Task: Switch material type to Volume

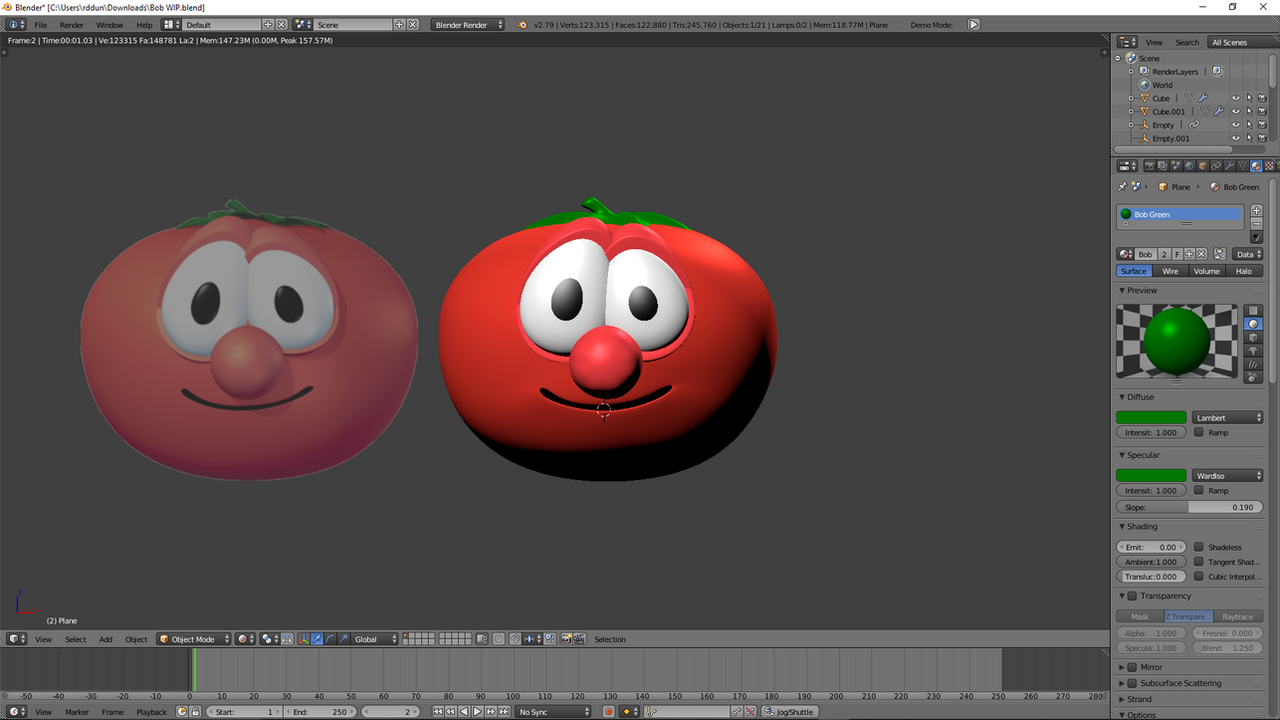Action: tap(1207, 271)
